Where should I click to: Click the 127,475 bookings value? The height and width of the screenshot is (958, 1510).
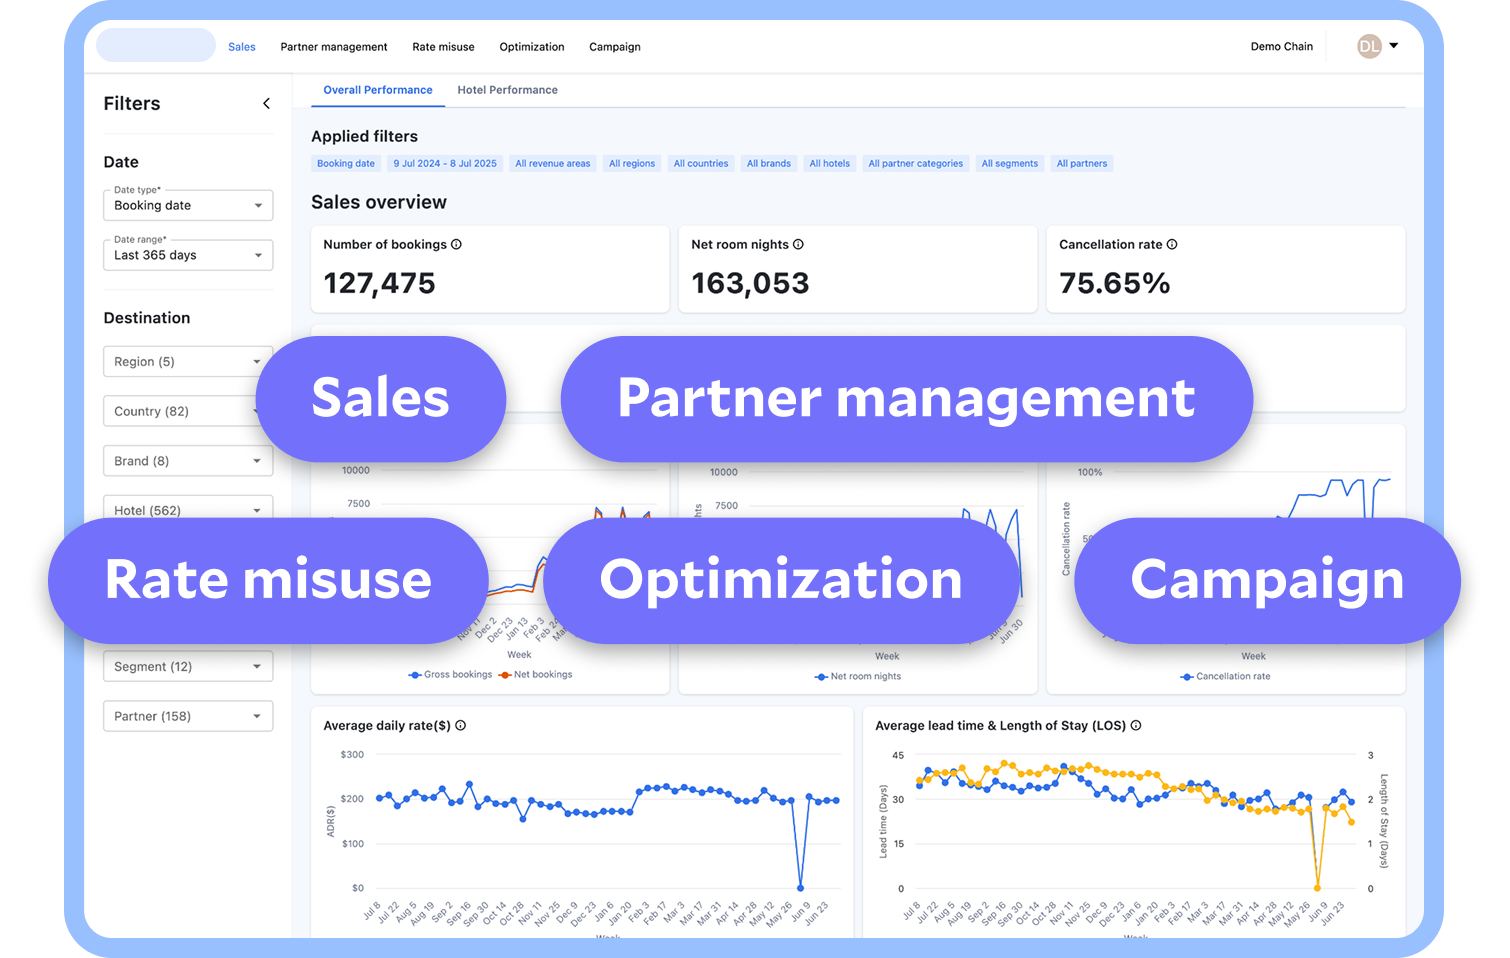coord(380,284)
